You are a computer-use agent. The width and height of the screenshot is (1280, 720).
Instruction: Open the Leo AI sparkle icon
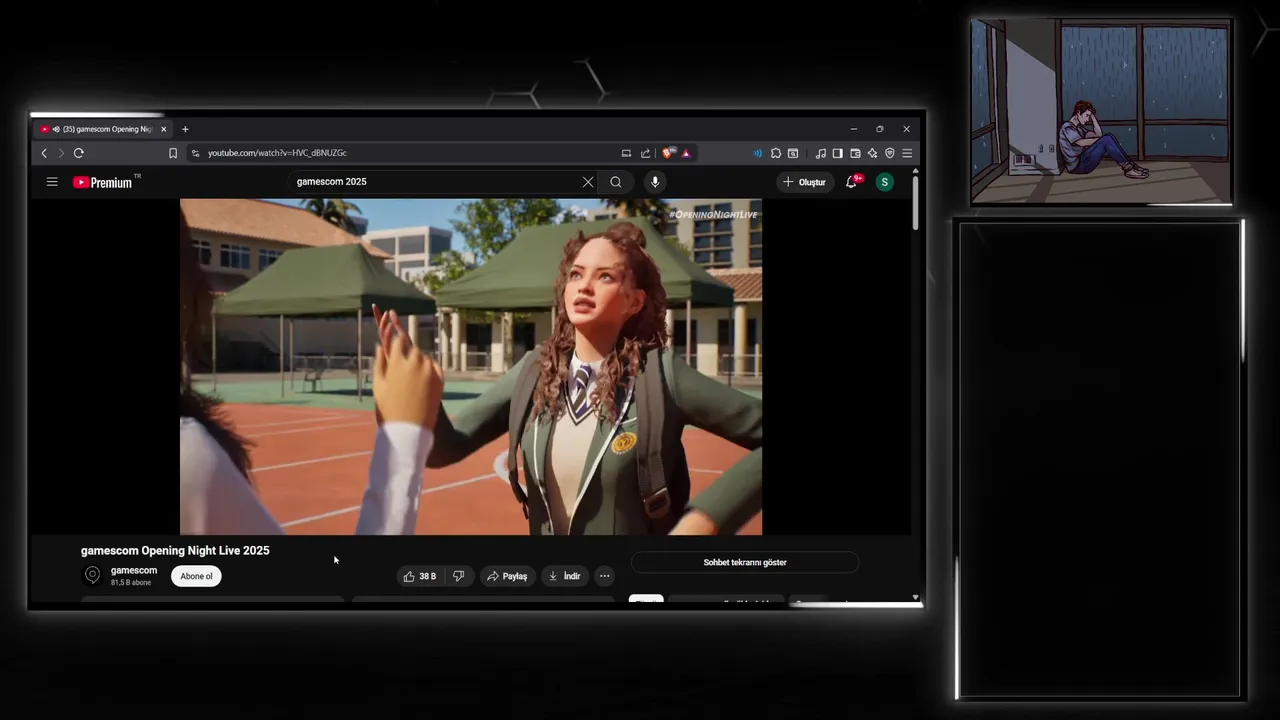tap(872, 153)
